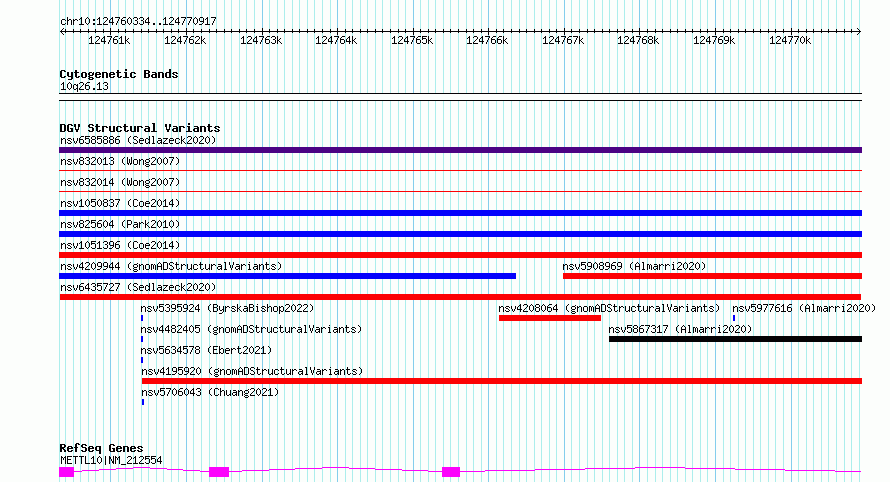The image size is (890, 482).
Task: Select the red bar under nsv5908969
Action: 712,276
